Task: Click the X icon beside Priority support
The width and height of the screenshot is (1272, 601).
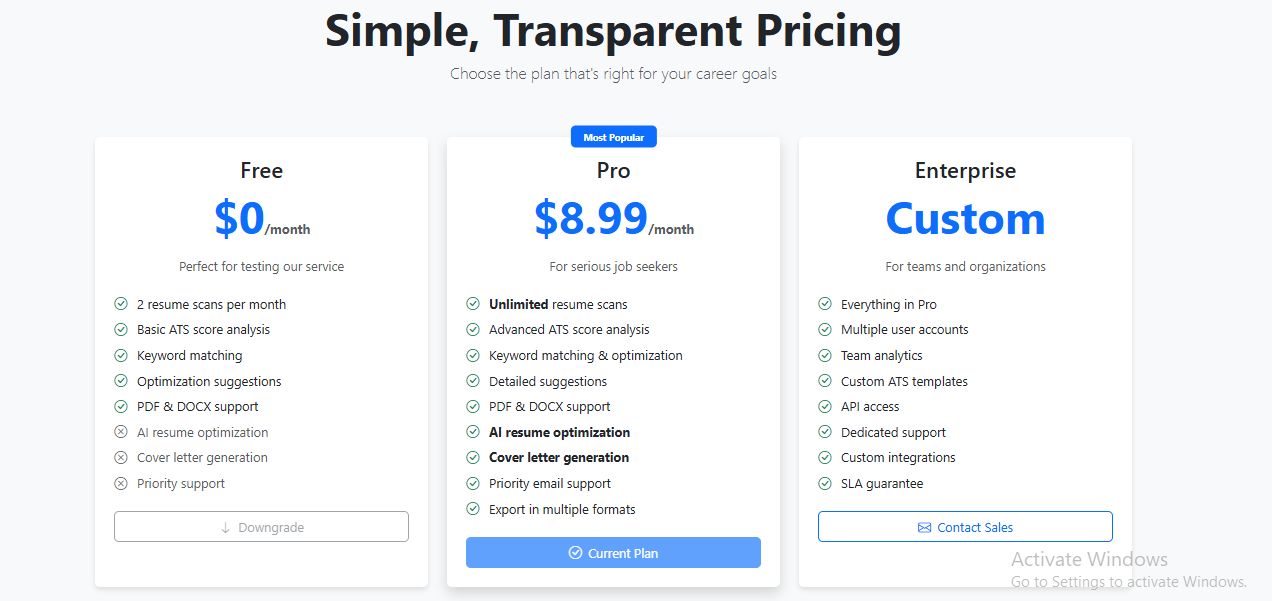Action: 121,483
